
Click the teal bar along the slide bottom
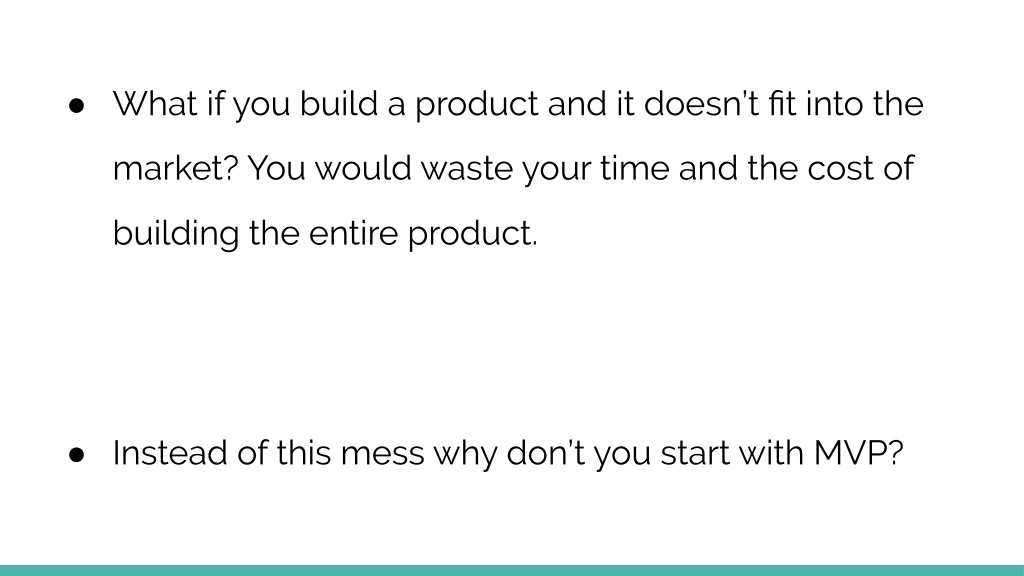click(512, 571)
